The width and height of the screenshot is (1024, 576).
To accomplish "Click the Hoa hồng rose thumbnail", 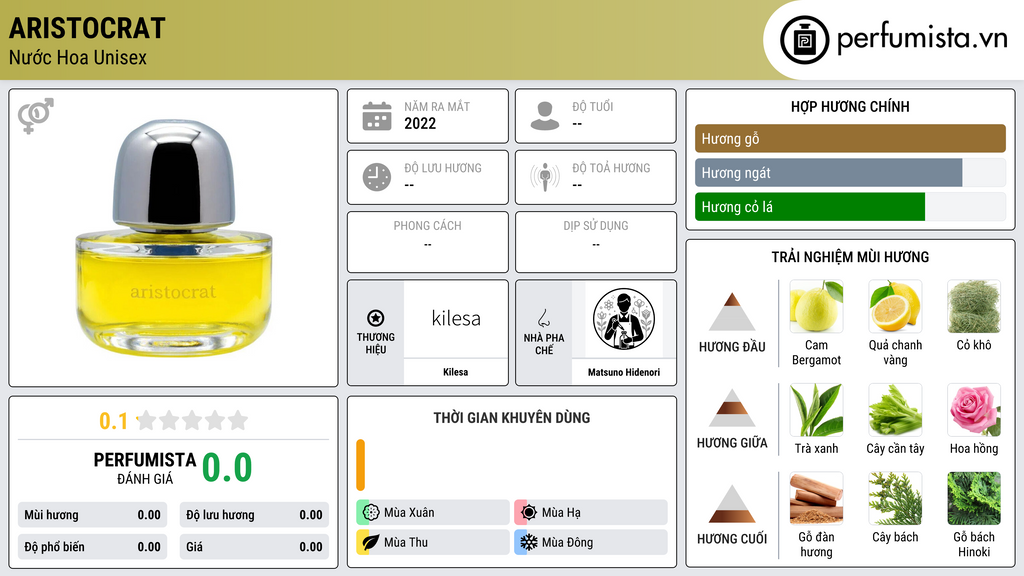I will [974, 409].
